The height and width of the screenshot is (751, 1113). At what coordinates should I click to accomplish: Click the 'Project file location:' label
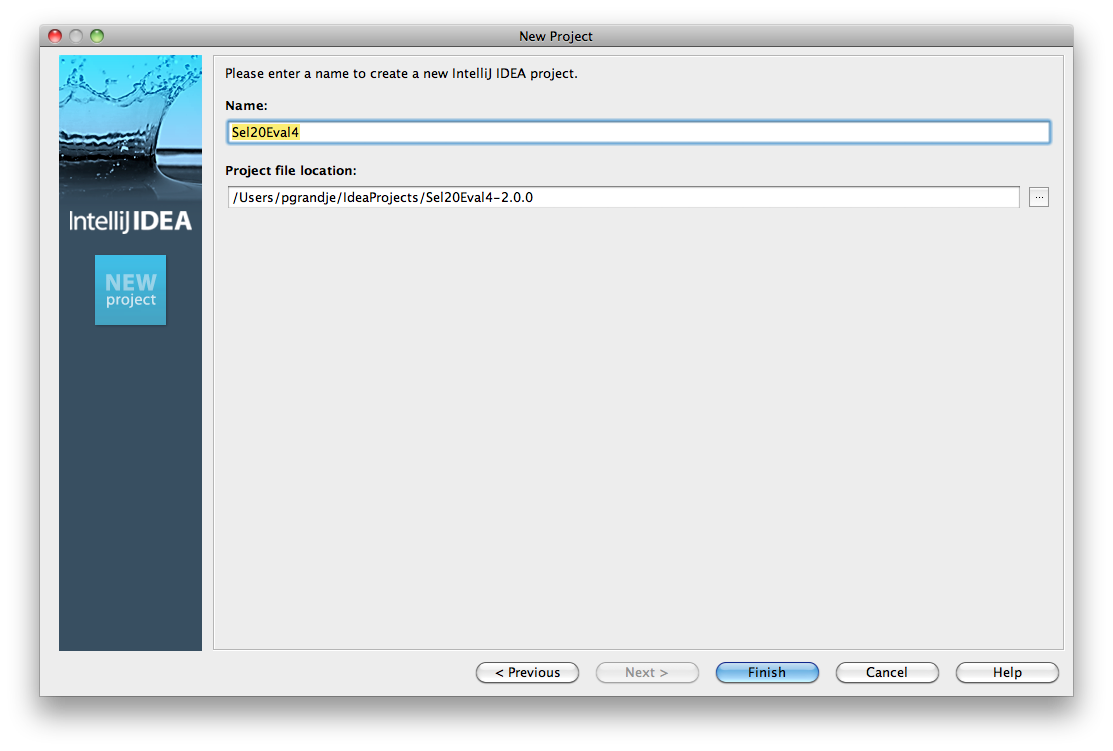pyautogui.click(x=291, y=170)
